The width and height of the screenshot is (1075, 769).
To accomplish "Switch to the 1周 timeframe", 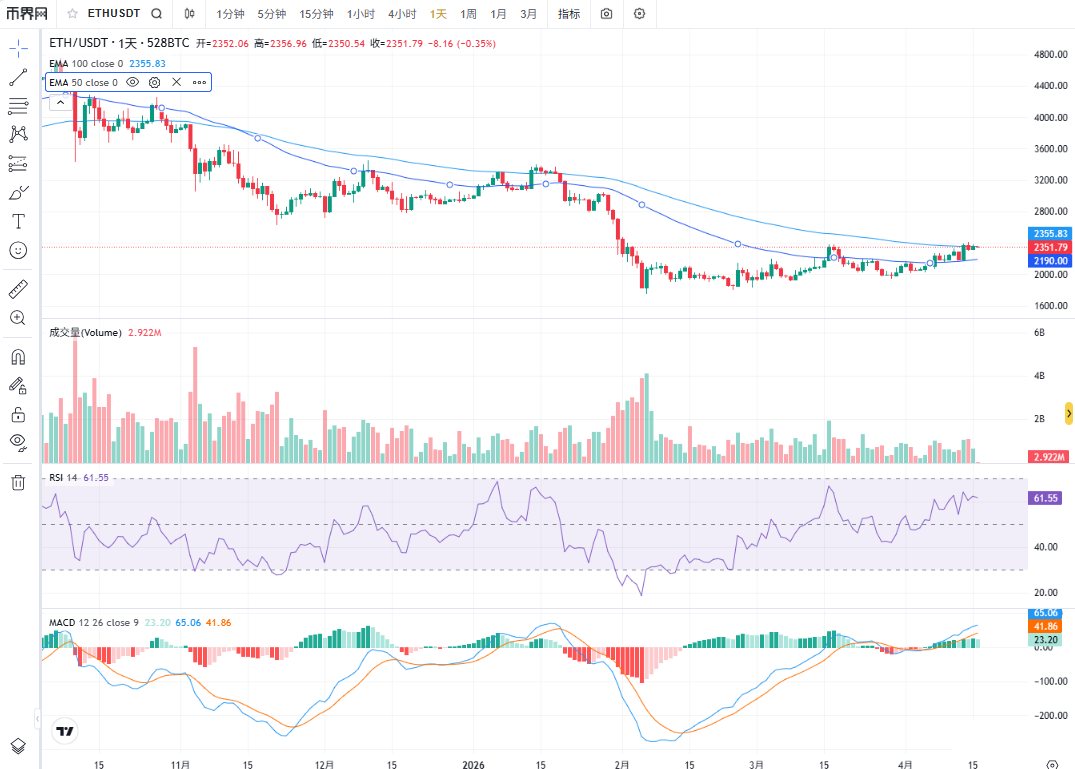I will (x=468, y=14).
